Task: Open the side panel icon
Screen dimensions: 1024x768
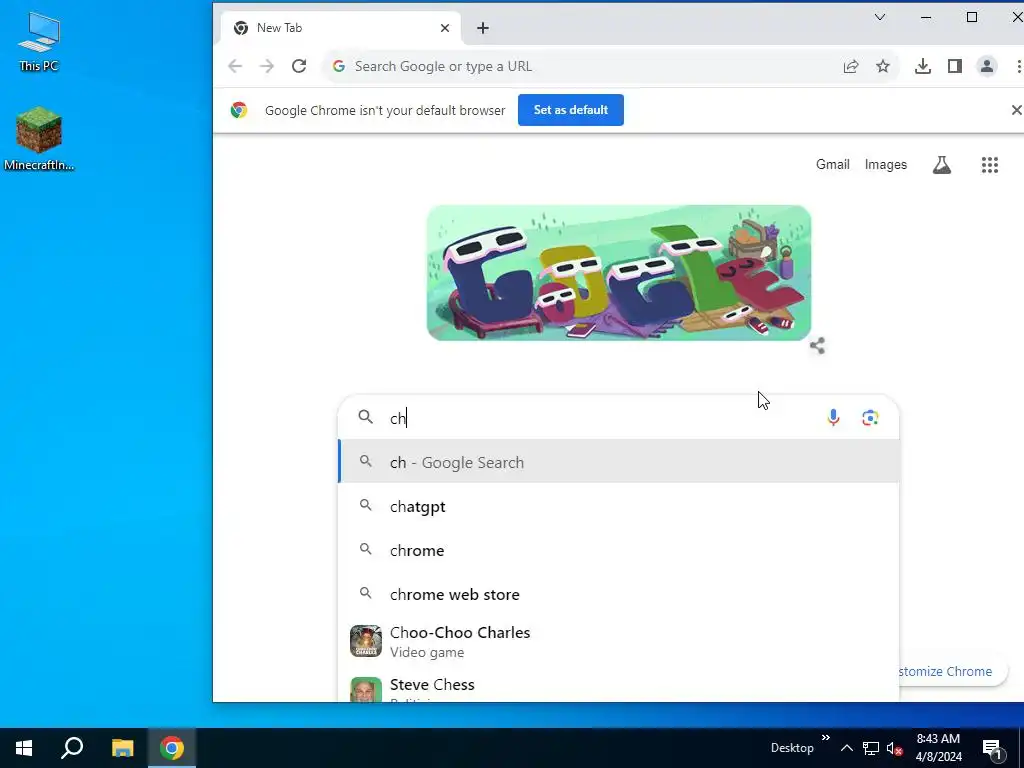Action: (x=955, y=66)
